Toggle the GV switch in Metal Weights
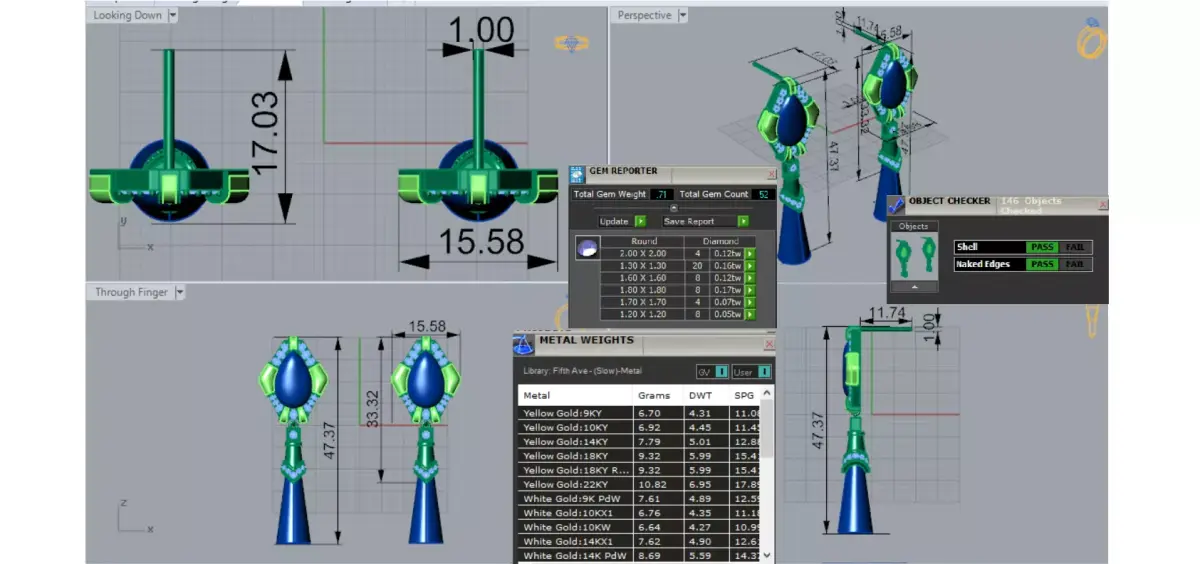Image resolution: width=1200 pixels, height=564 pixels. pos(712,372)
